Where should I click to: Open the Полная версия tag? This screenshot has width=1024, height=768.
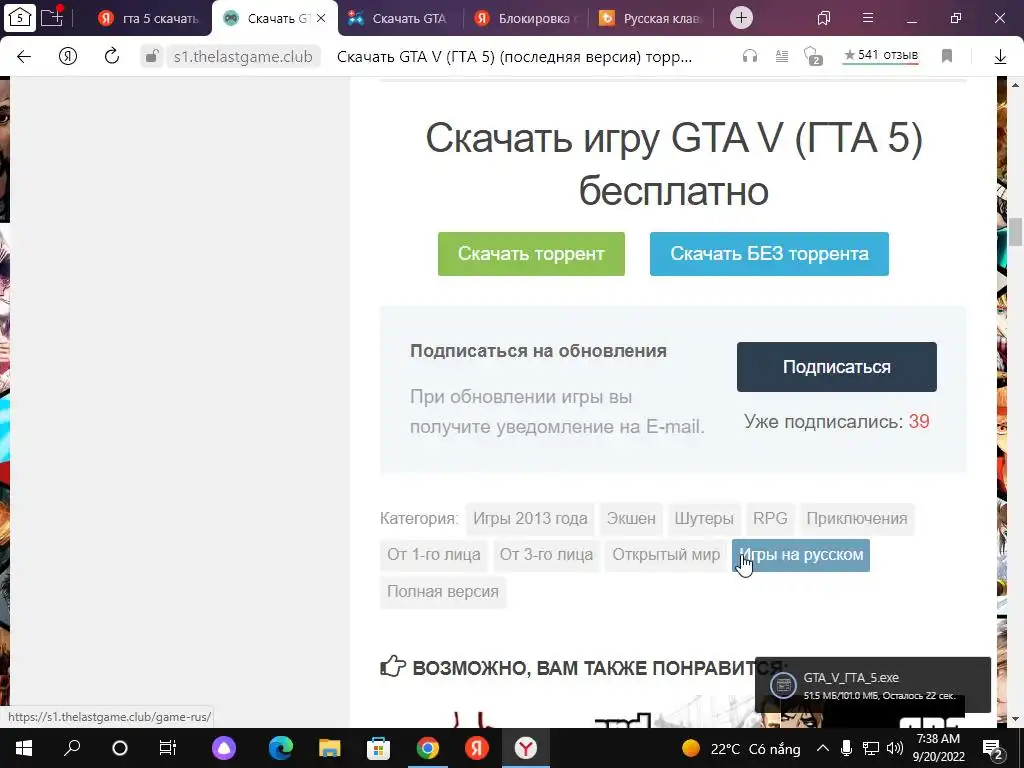point(443,592)
